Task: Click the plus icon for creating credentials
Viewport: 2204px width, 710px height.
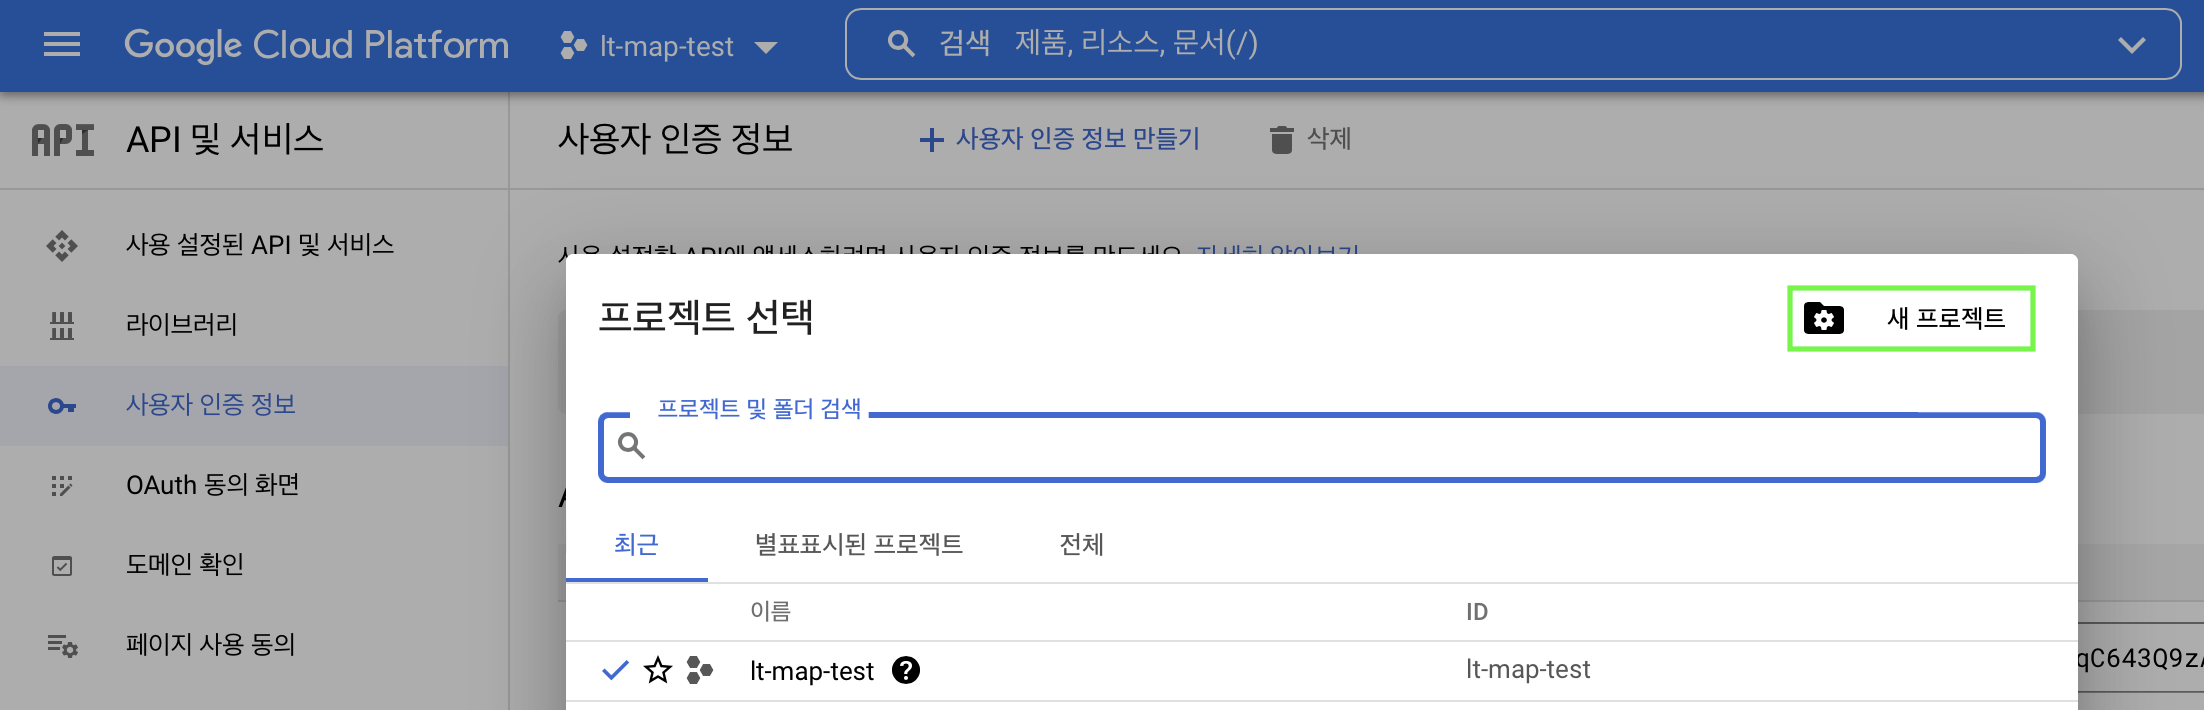Action: pyautogui.click(x=931, y=140)
